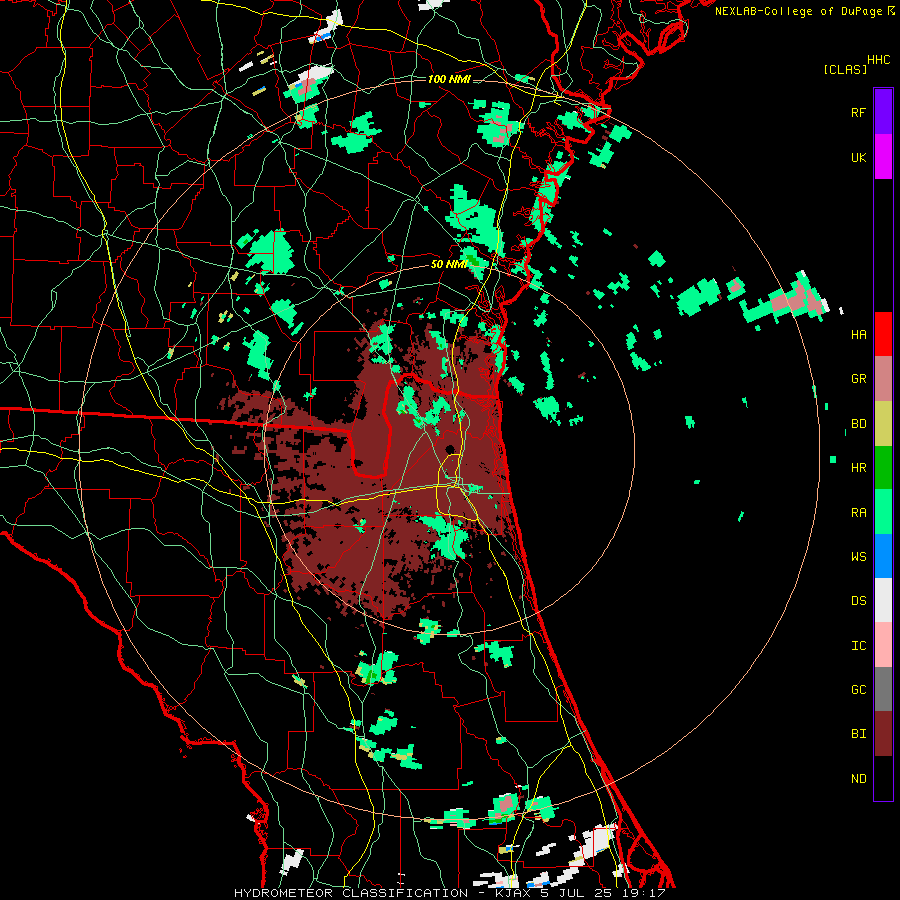Image resolution: width=900 pixels, height=900 pixels.
Task: Click the GR legend color swatch
Action: [x=883, y=379]
